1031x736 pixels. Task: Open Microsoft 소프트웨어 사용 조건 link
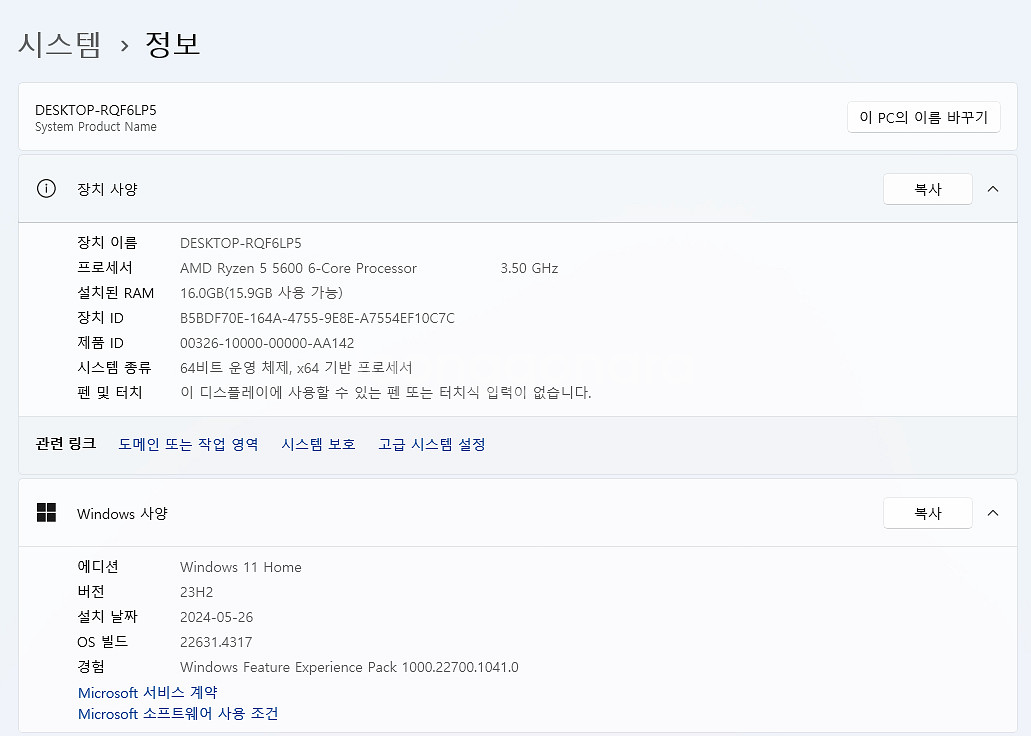pos(178,714)
